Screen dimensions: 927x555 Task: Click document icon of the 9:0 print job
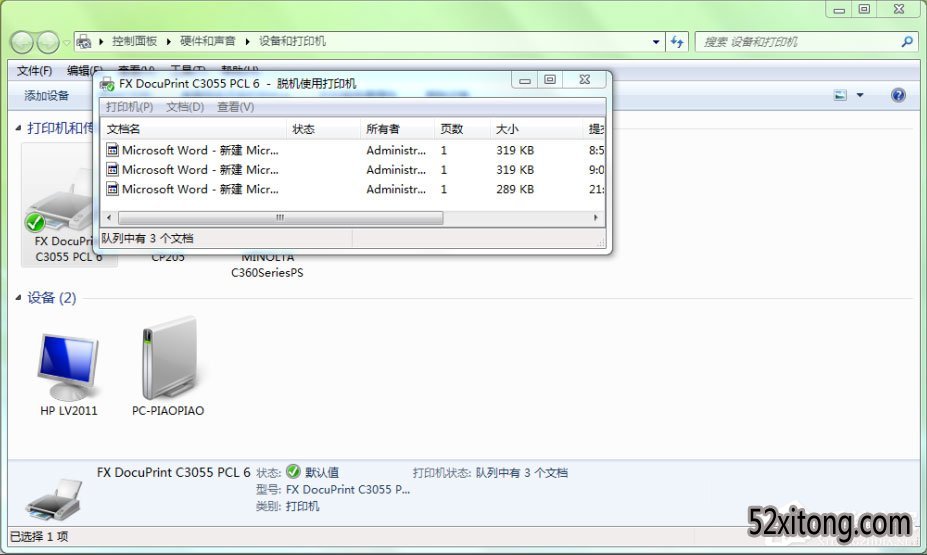[112, 170]
